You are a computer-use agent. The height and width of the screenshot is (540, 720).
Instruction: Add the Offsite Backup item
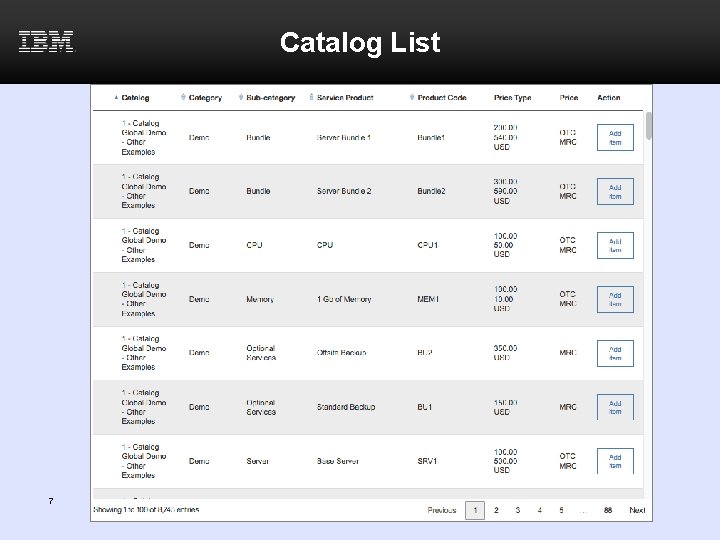click(615, 353)
